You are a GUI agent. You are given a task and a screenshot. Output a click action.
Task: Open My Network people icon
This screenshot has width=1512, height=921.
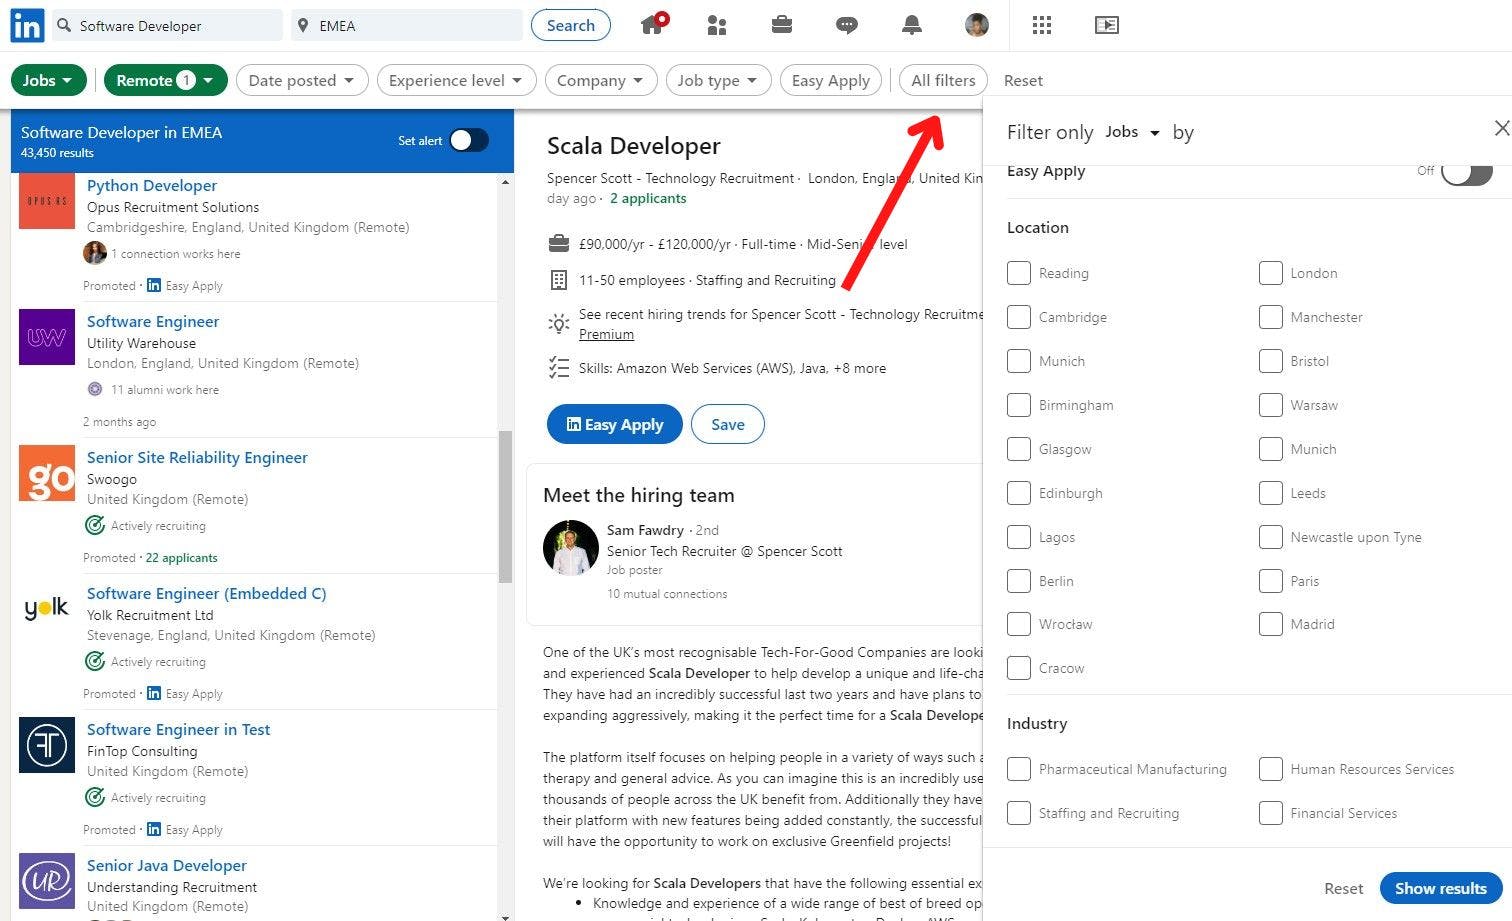[717, 26]
